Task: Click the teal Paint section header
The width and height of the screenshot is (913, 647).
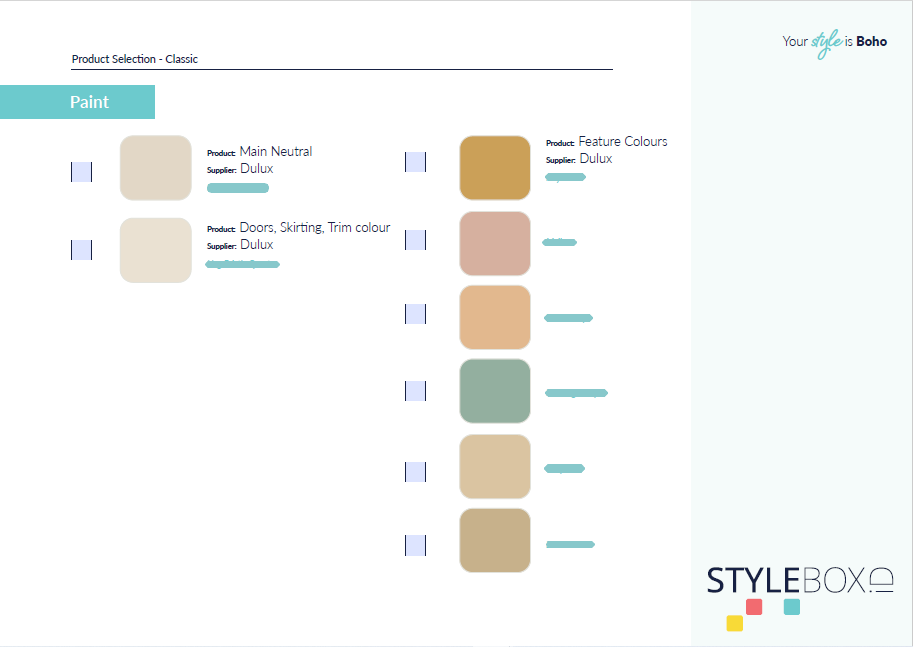Action: click(x=78, y=102)
